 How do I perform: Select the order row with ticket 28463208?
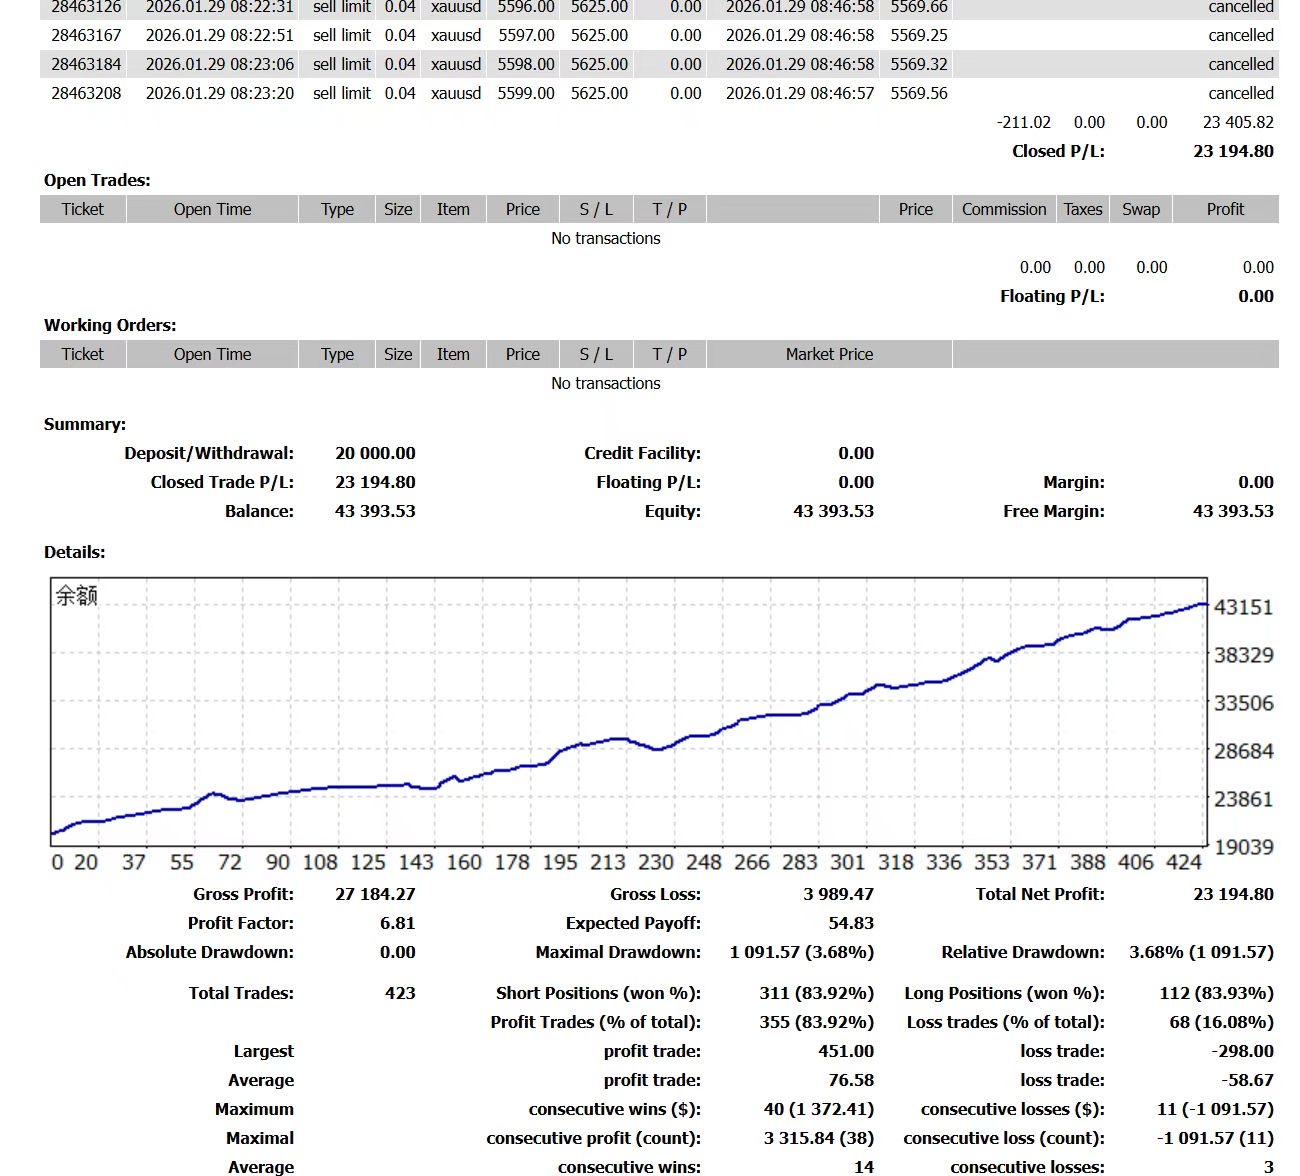(x=86, y=93)
